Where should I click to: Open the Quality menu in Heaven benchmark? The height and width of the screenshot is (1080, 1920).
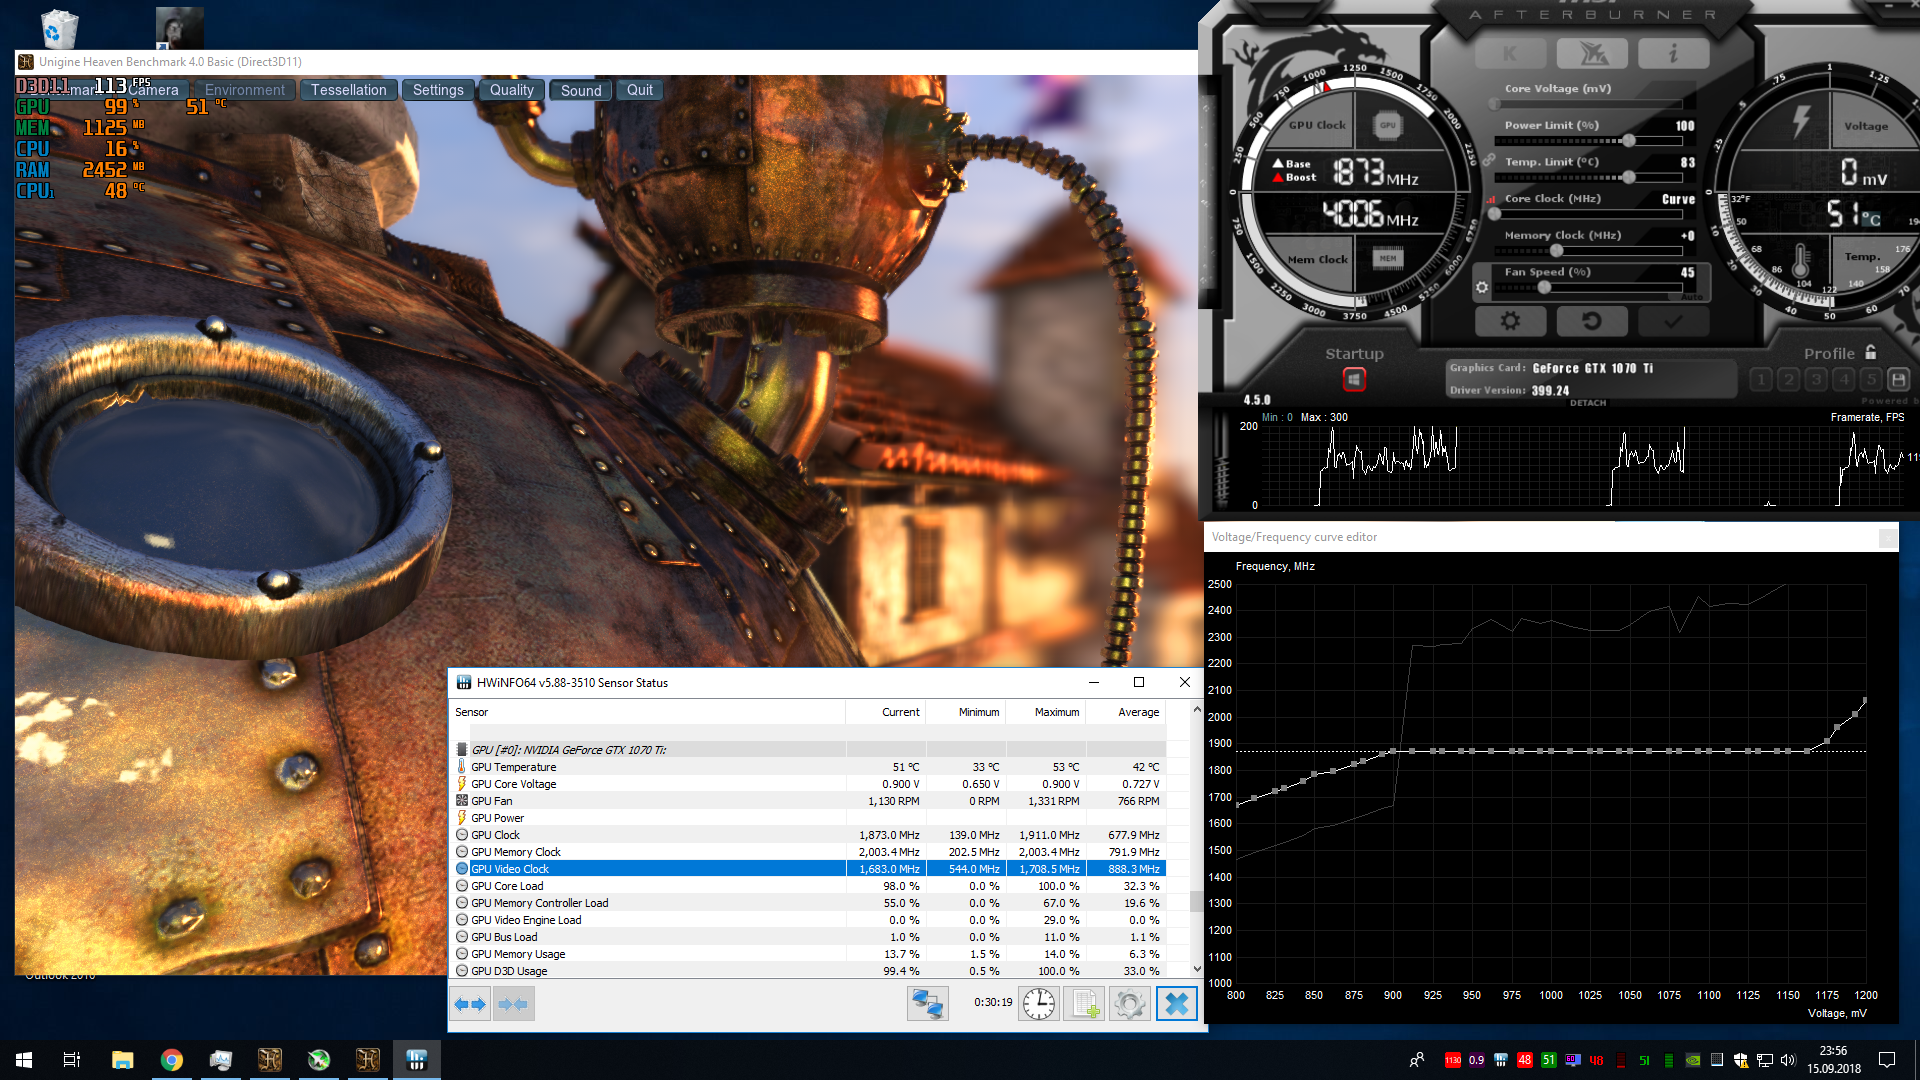tap(511, 89)
